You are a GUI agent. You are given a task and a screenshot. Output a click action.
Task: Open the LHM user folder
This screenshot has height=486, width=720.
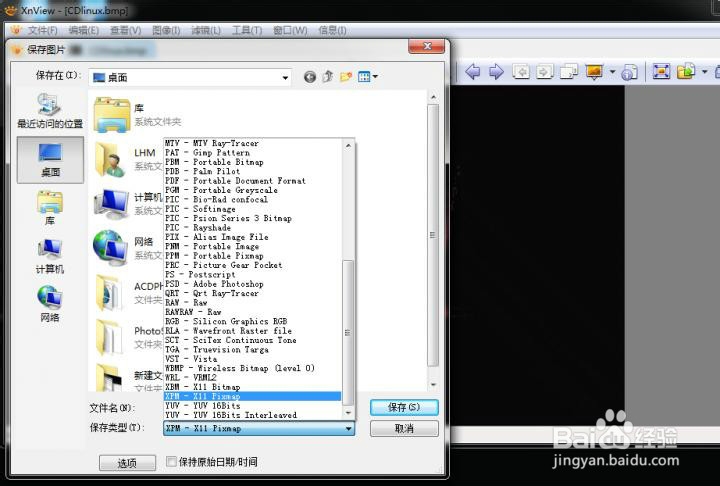[x=129, y=159]
